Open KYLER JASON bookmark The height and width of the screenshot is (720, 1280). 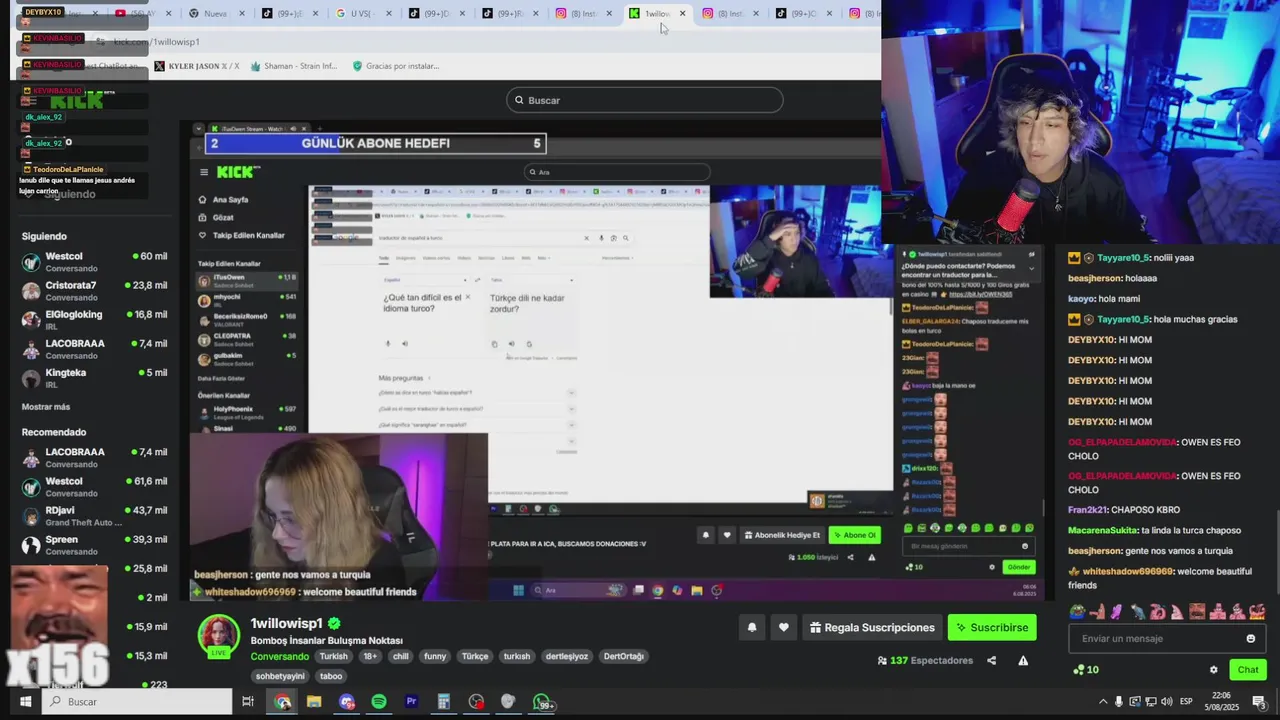(x=197, y=66)
